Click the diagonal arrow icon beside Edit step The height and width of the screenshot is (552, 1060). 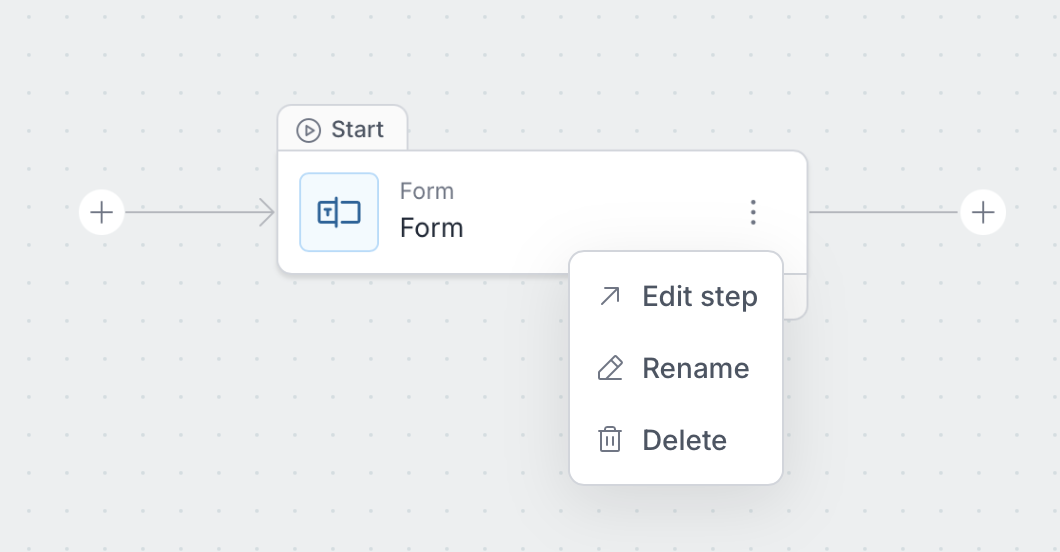click(x=609, y=297)
